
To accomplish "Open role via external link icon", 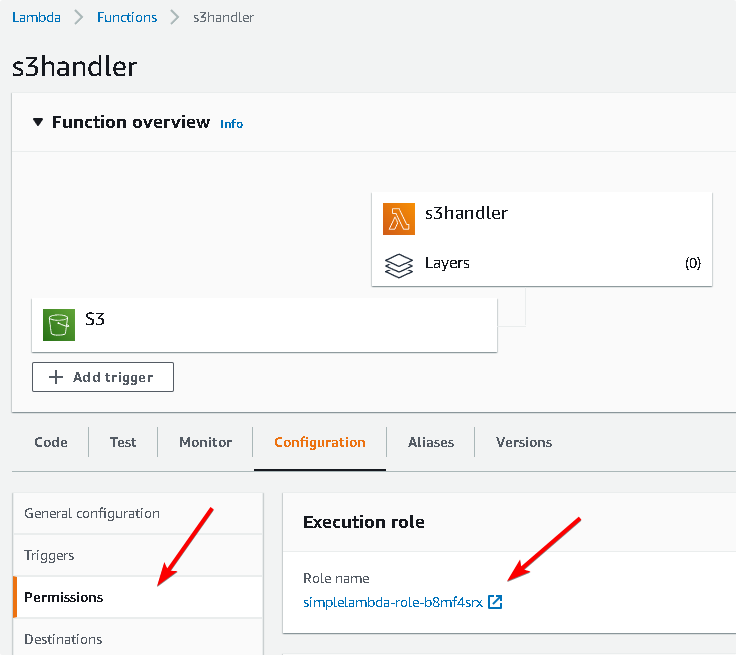I will coord(495,601).
